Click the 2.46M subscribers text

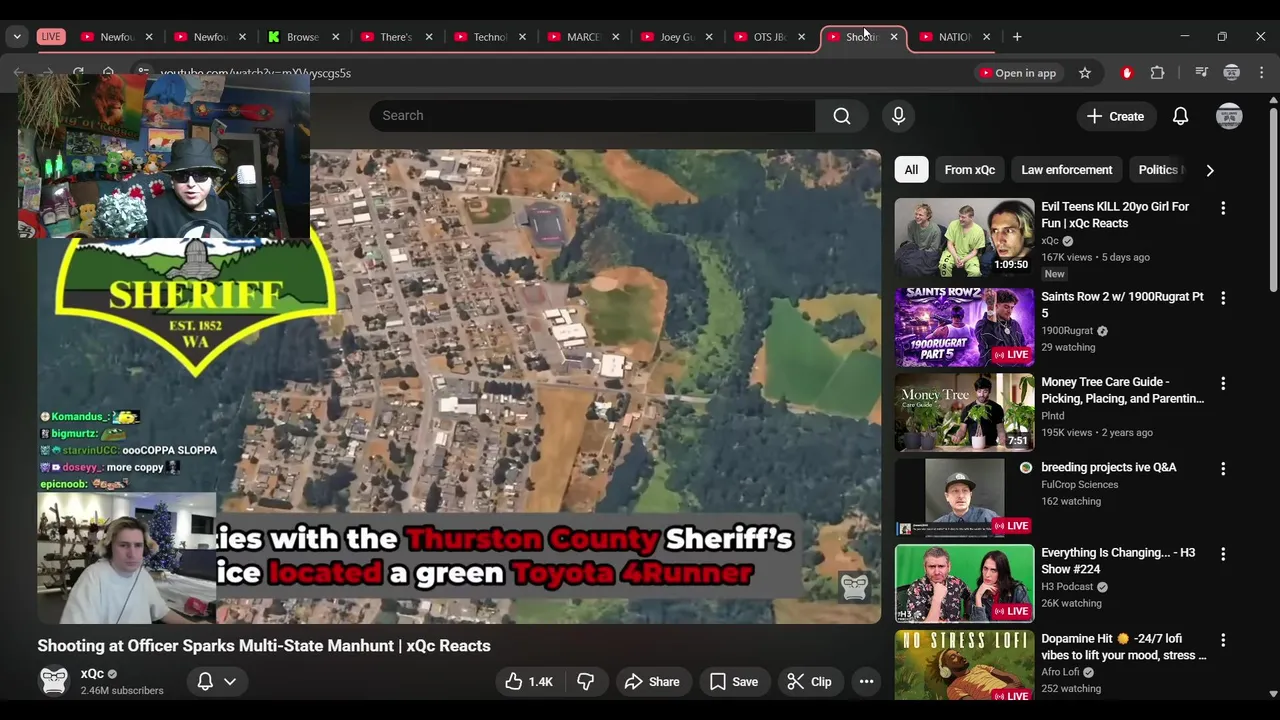click(122, 691)
